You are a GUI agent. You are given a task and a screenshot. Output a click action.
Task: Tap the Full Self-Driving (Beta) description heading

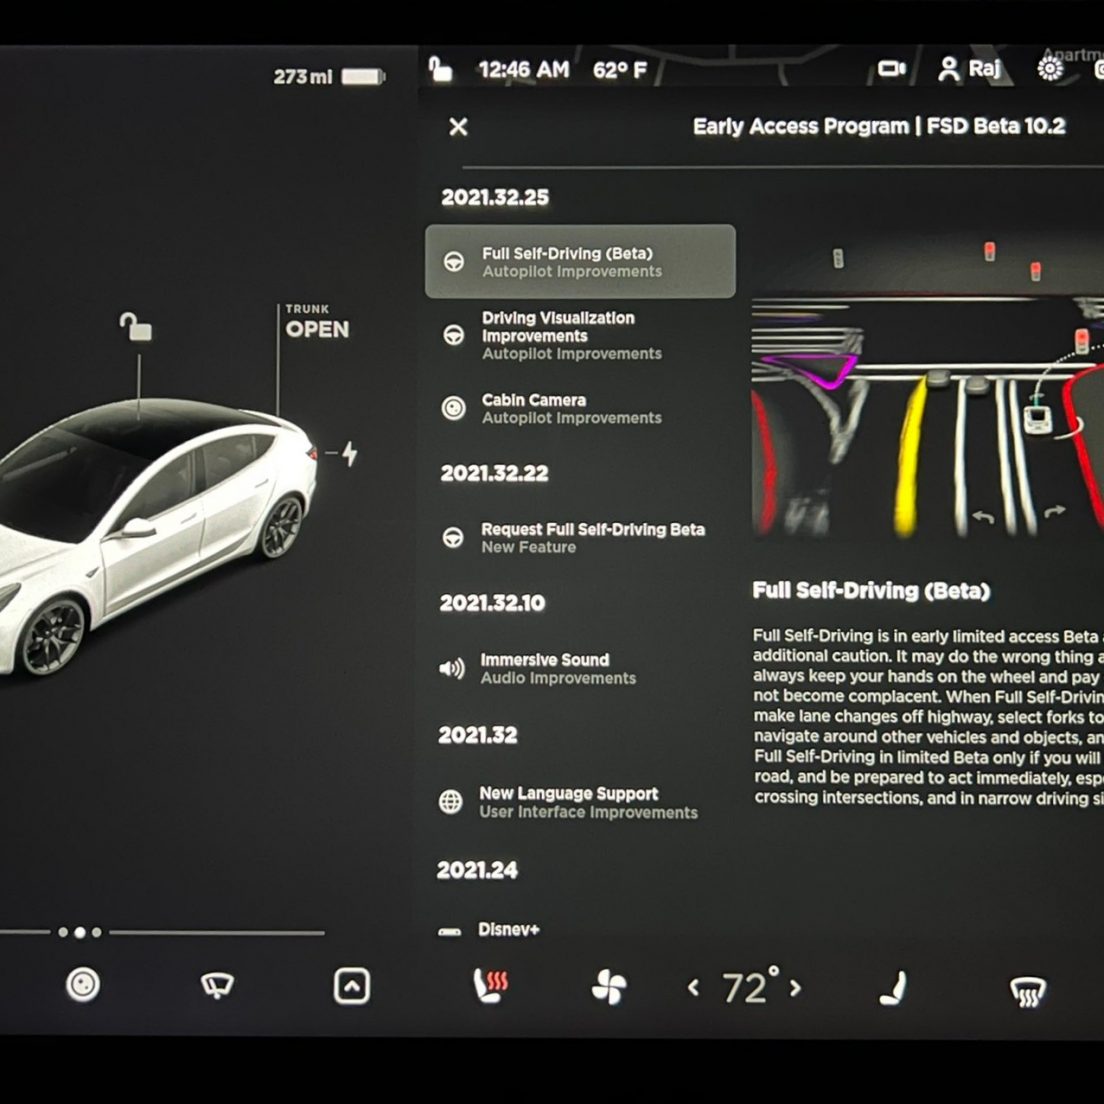(x=871, y=590)
